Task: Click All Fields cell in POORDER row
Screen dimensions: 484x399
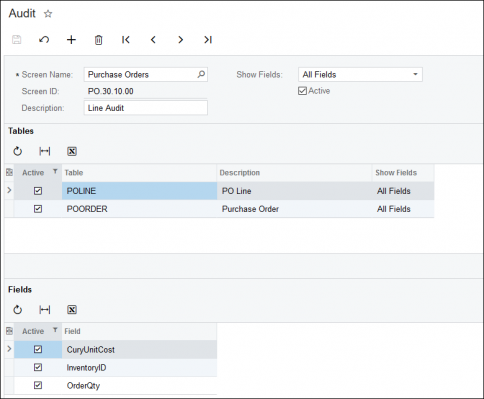Action: (x=403, y=209)
